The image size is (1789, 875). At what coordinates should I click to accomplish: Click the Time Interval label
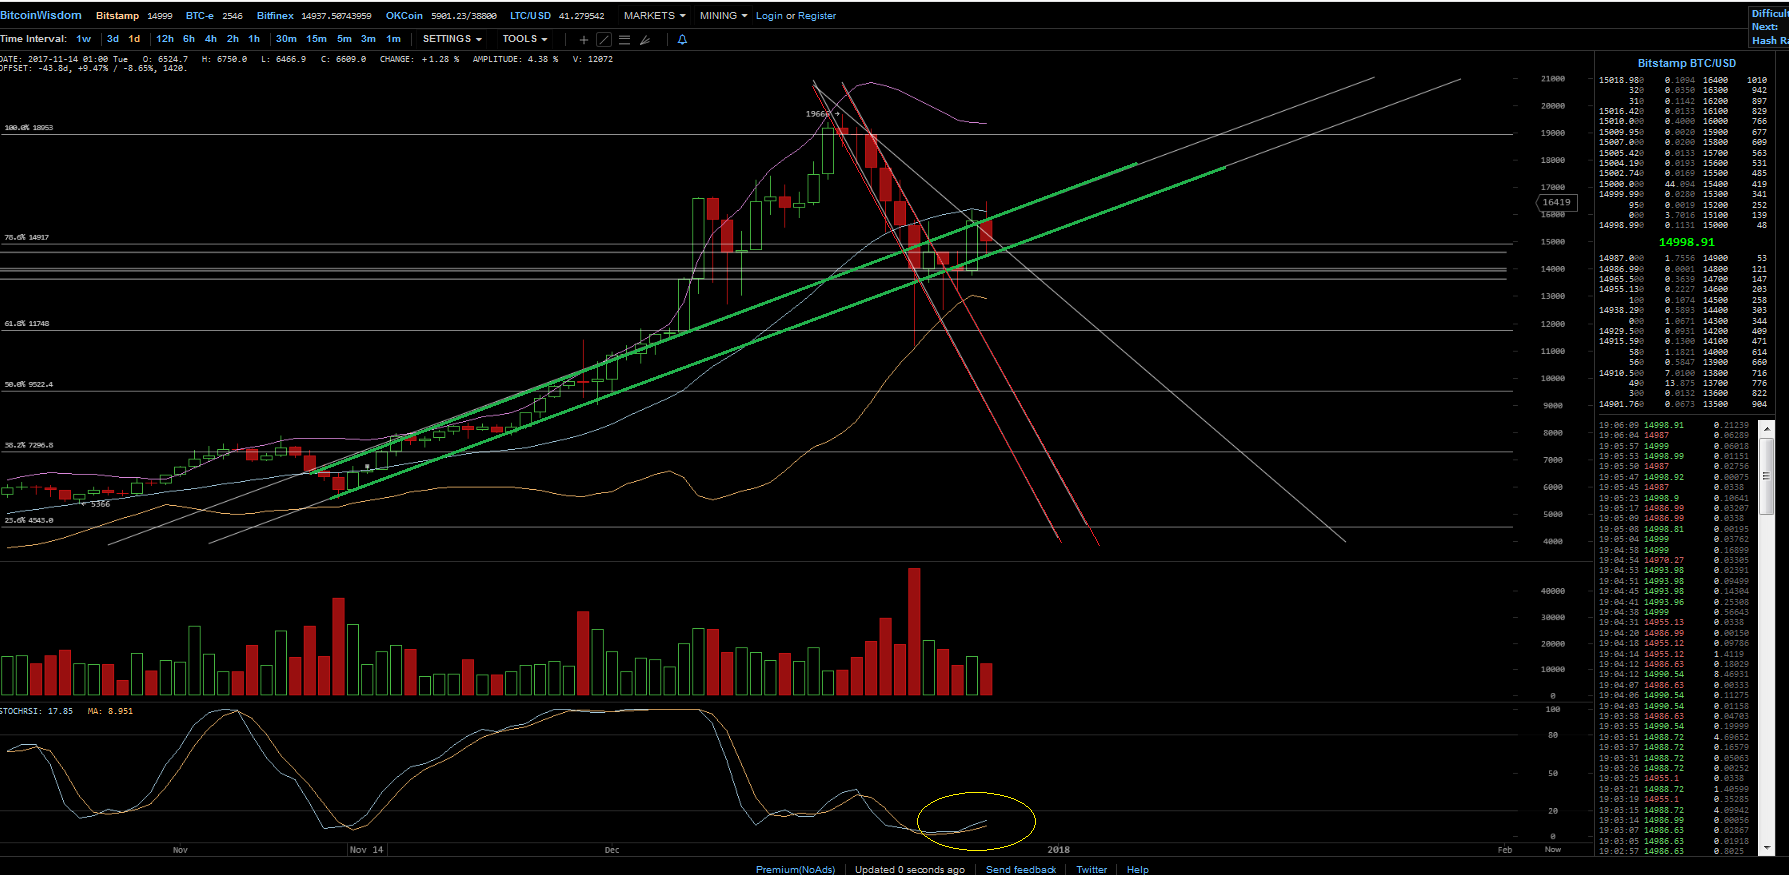33,39
